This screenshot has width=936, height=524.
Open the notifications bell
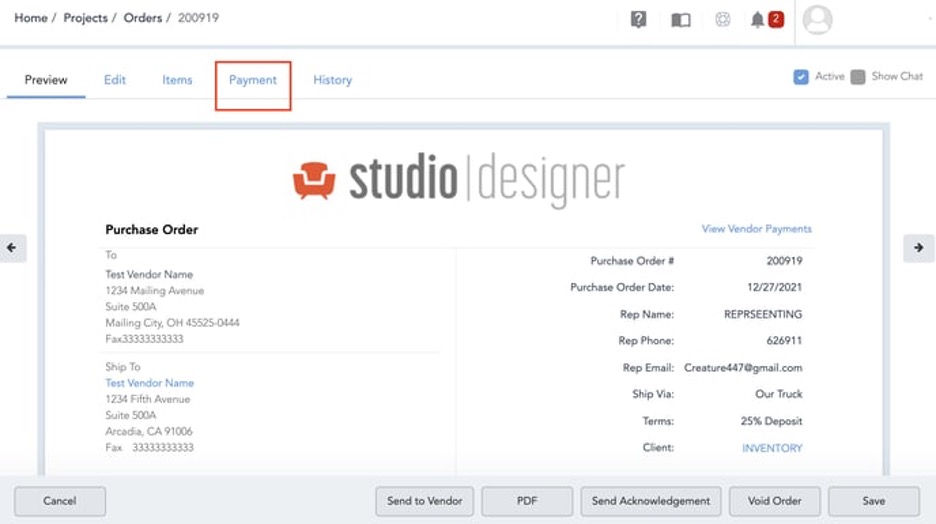coord(757,20)
